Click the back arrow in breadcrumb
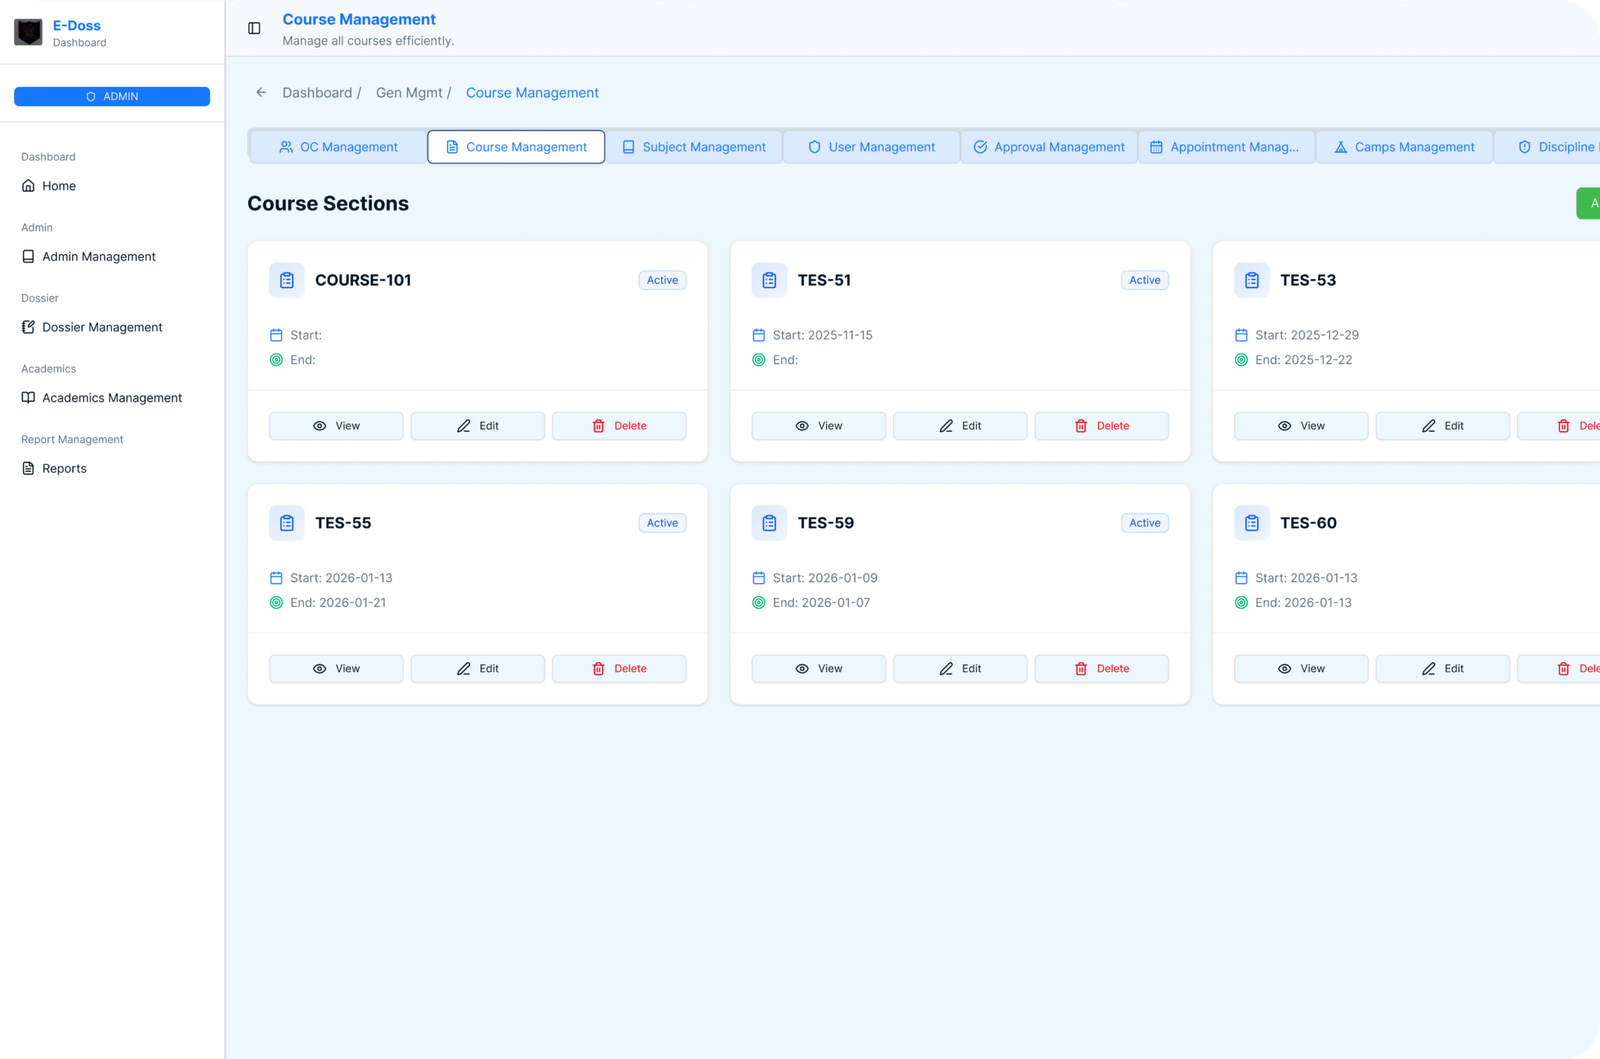1600x1059 pixels. click(261, 92)
